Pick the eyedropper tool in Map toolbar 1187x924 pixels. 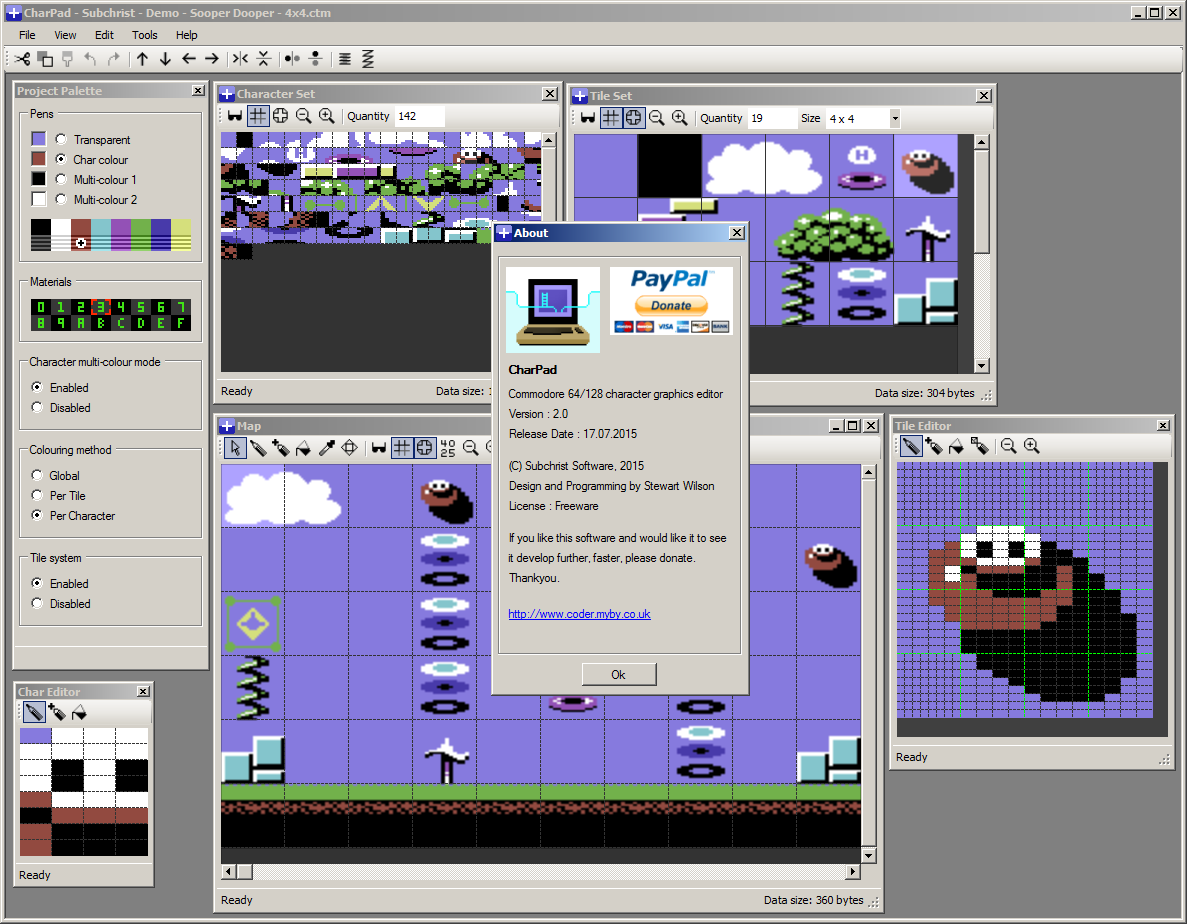pyautogui.click(x=326, y=448)
